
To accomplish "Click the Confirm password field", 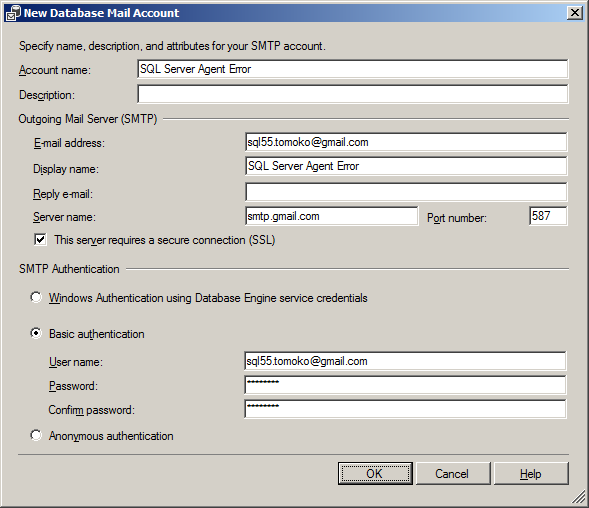I will click(405, 409).
